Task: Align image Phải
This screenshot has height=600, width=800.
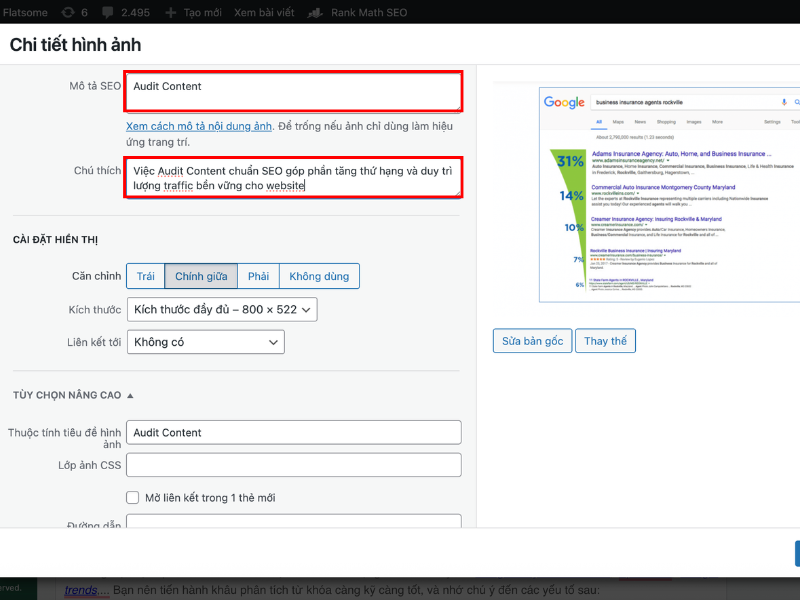Action: pos(258,276)
